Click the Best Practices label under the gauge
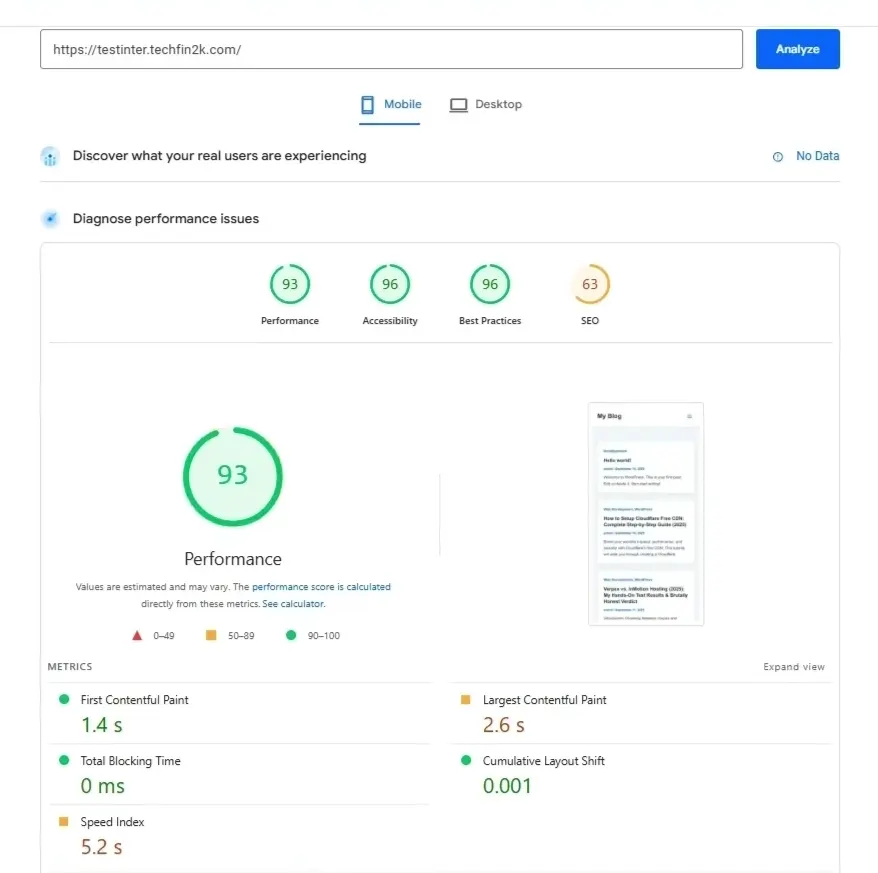Screen dimensions: 878x873 490,321
